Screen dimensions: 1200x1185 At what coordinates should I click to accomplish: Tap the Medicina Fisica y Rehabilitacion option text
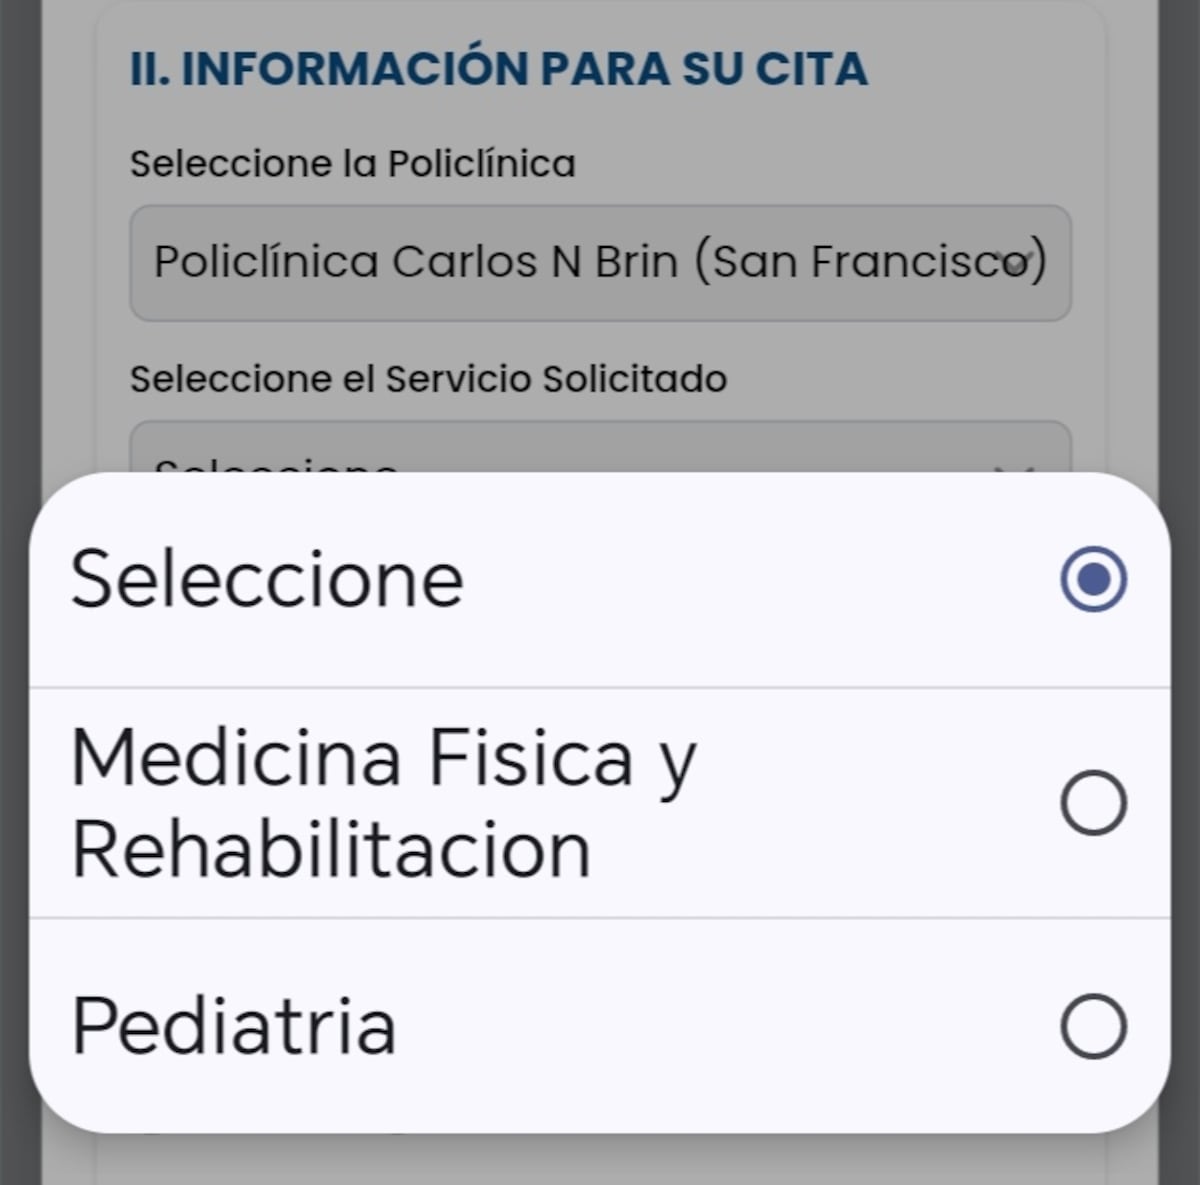pos(383,803)
